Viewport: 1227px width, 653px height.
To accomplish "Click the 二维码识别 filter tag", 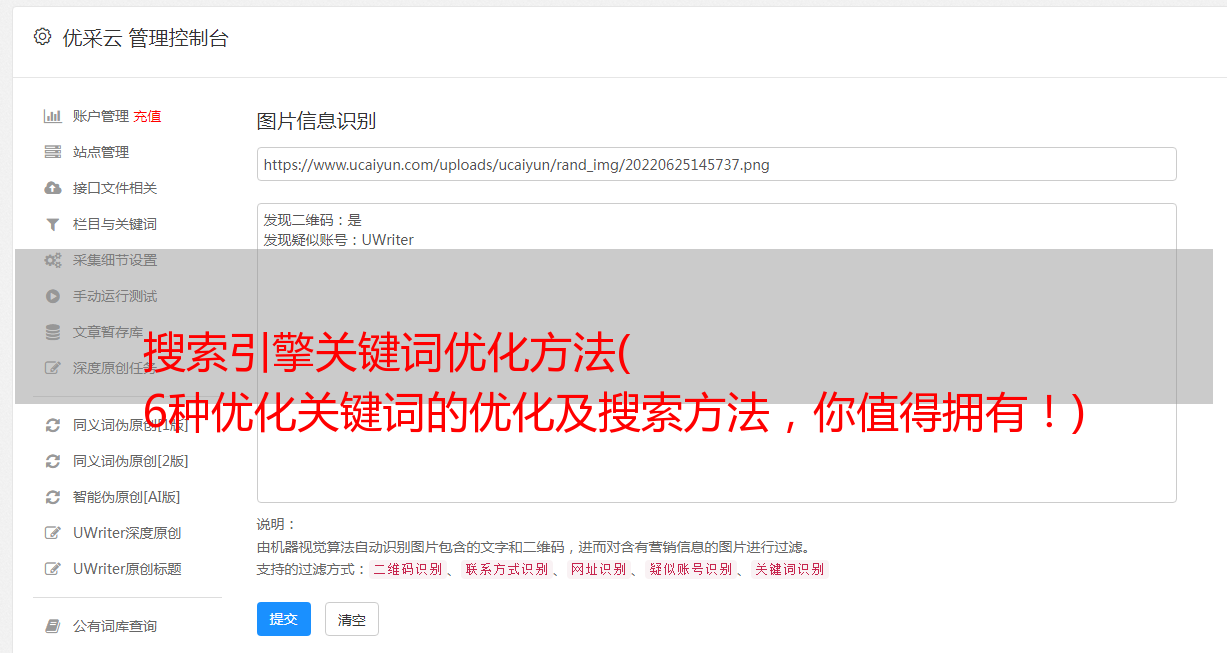I will [408, 569].
